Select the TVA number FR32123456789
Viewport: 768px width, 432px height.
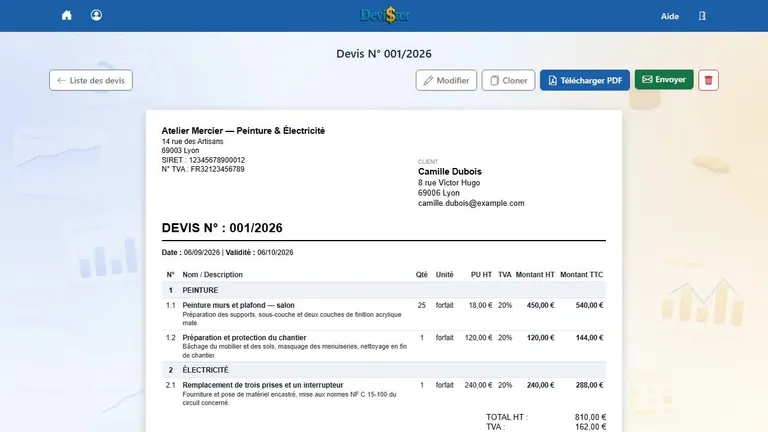(217, 169)
